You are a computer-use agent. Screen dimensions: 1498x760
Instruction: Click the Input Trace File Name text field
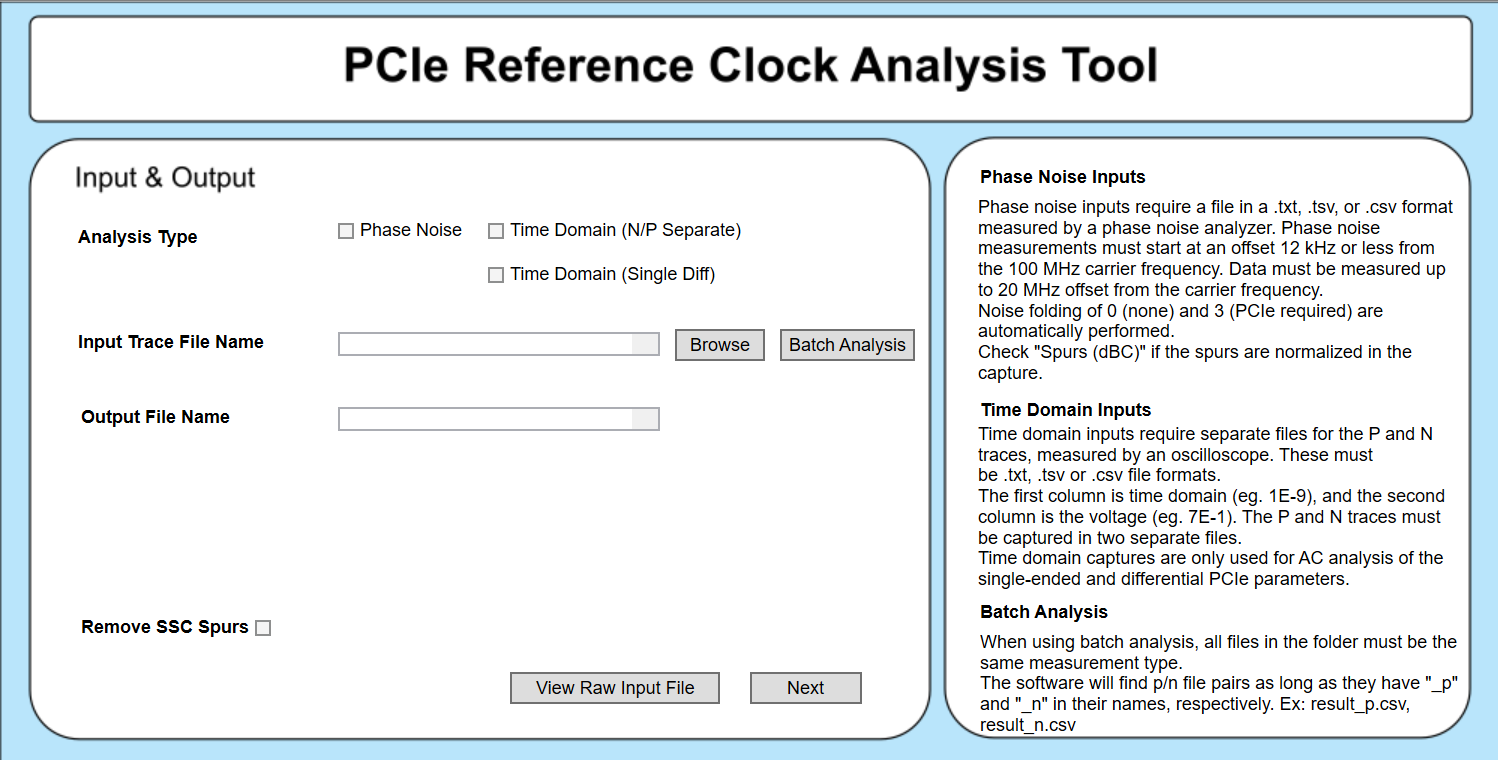pyautogui.click(x=486, y=345)
